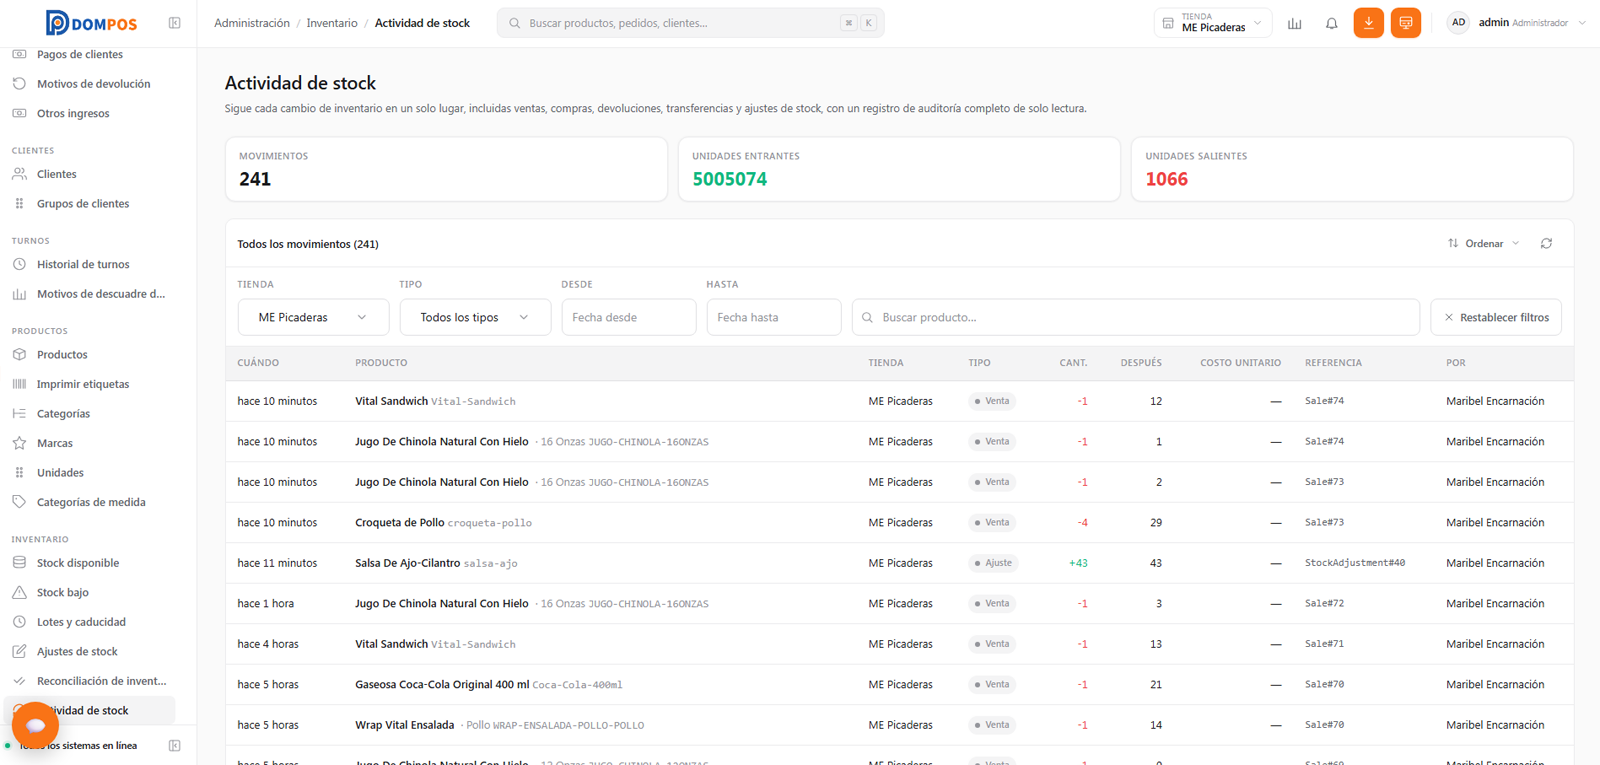This screenshot has height=765, width=1600.
Task: Click the Buscar producto search field
Action: coord(1136,317)
